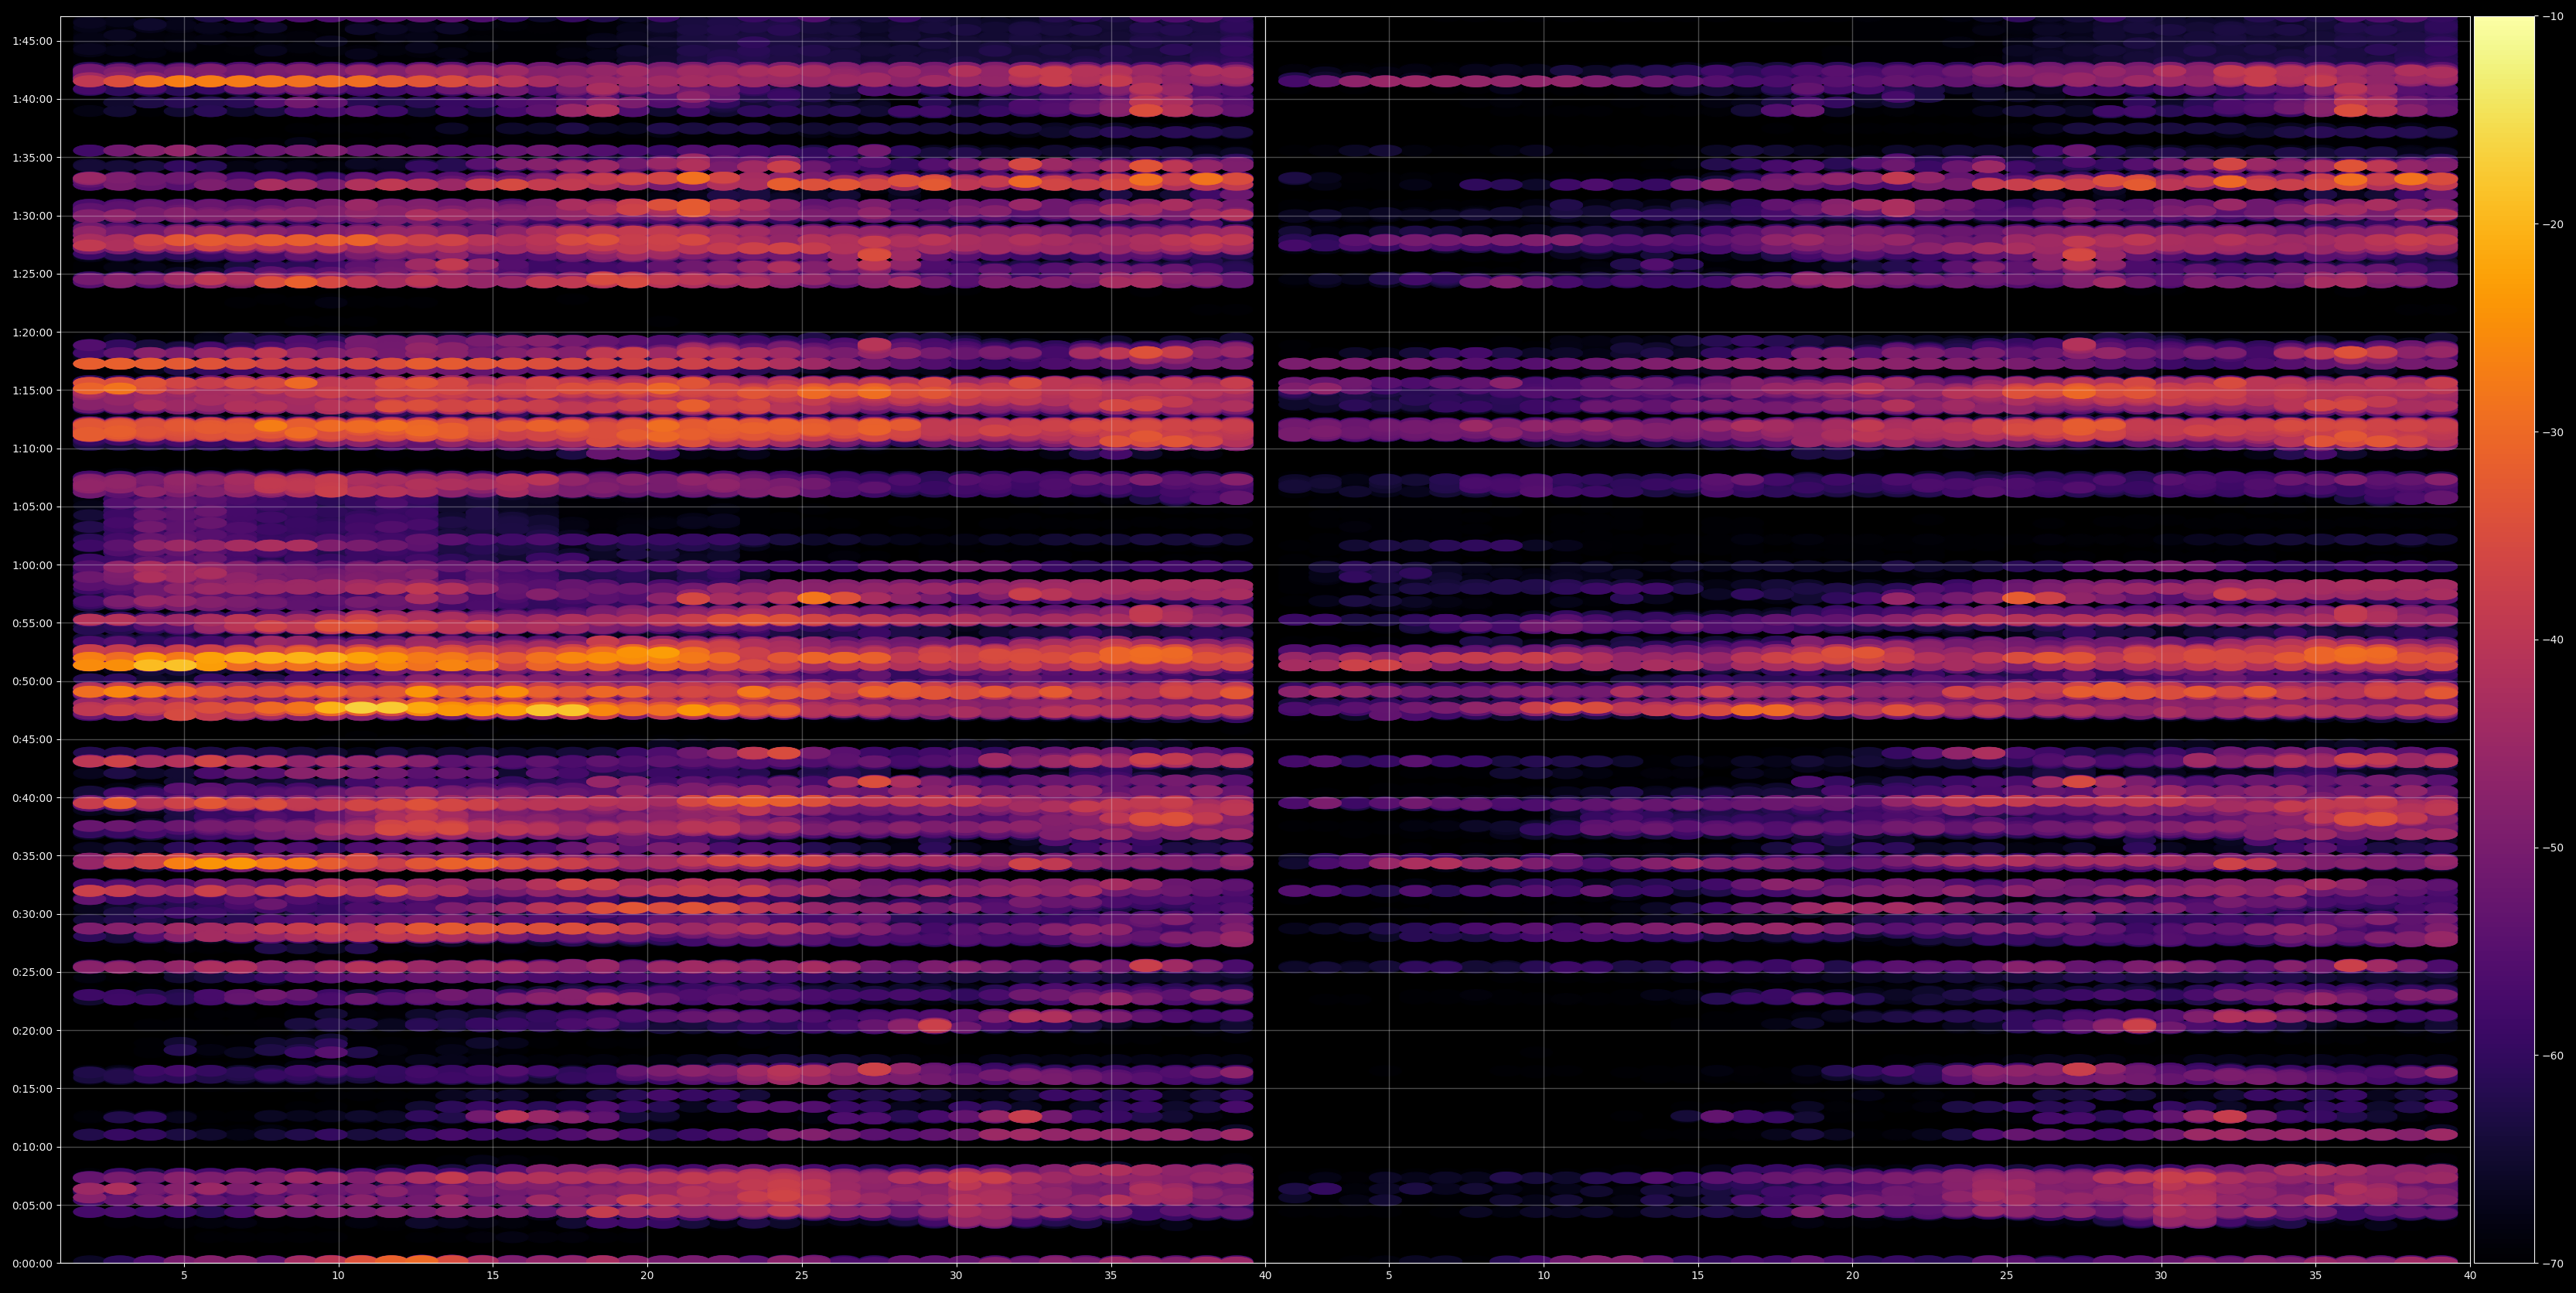Click x-axis tick 35 of the right plot
Screen dimensions: 2576x1293
pos(2316,1276)
